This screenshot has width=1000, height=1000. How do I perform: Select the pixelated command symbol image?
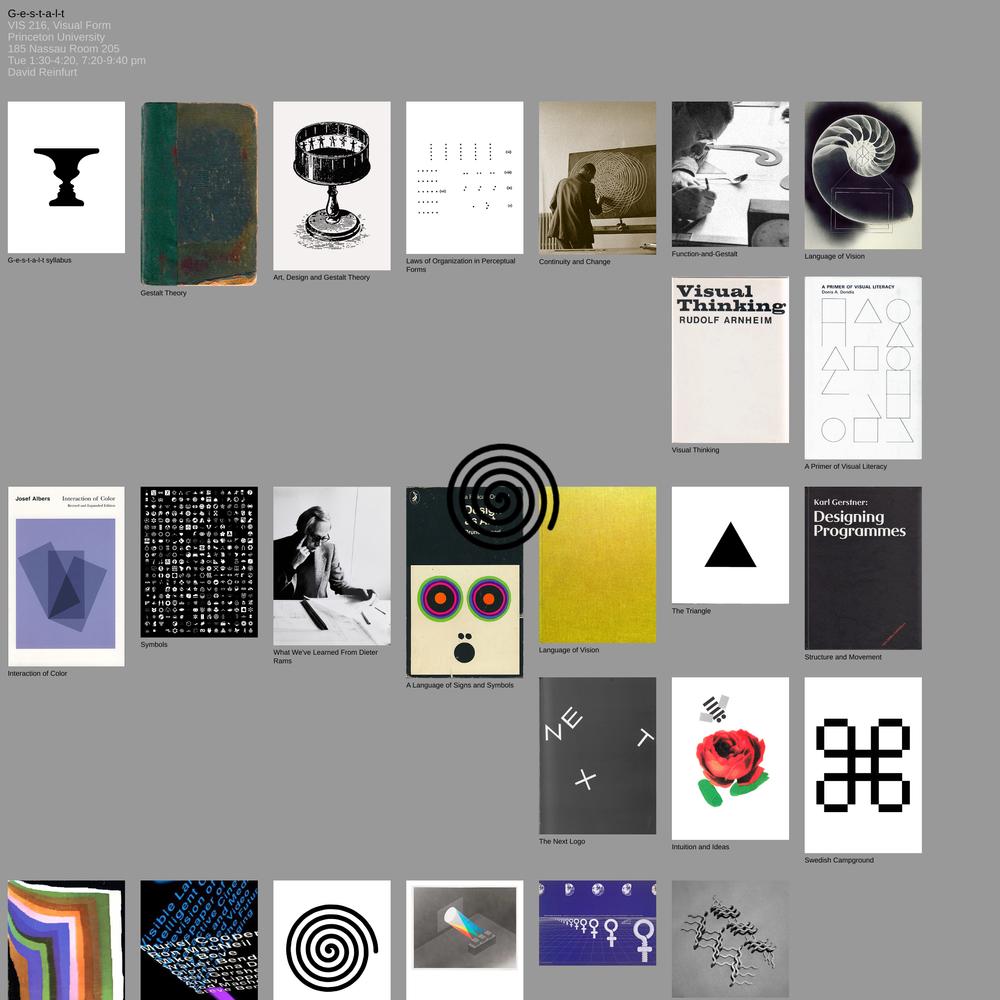click(x=863, y=764)
